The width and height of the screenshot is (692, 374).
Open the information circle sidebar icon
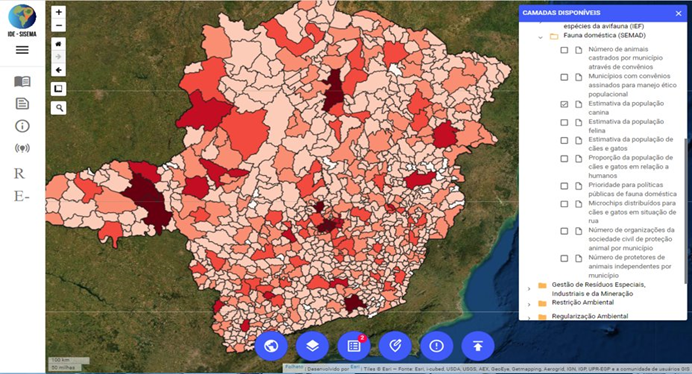[x=22, y=126]
